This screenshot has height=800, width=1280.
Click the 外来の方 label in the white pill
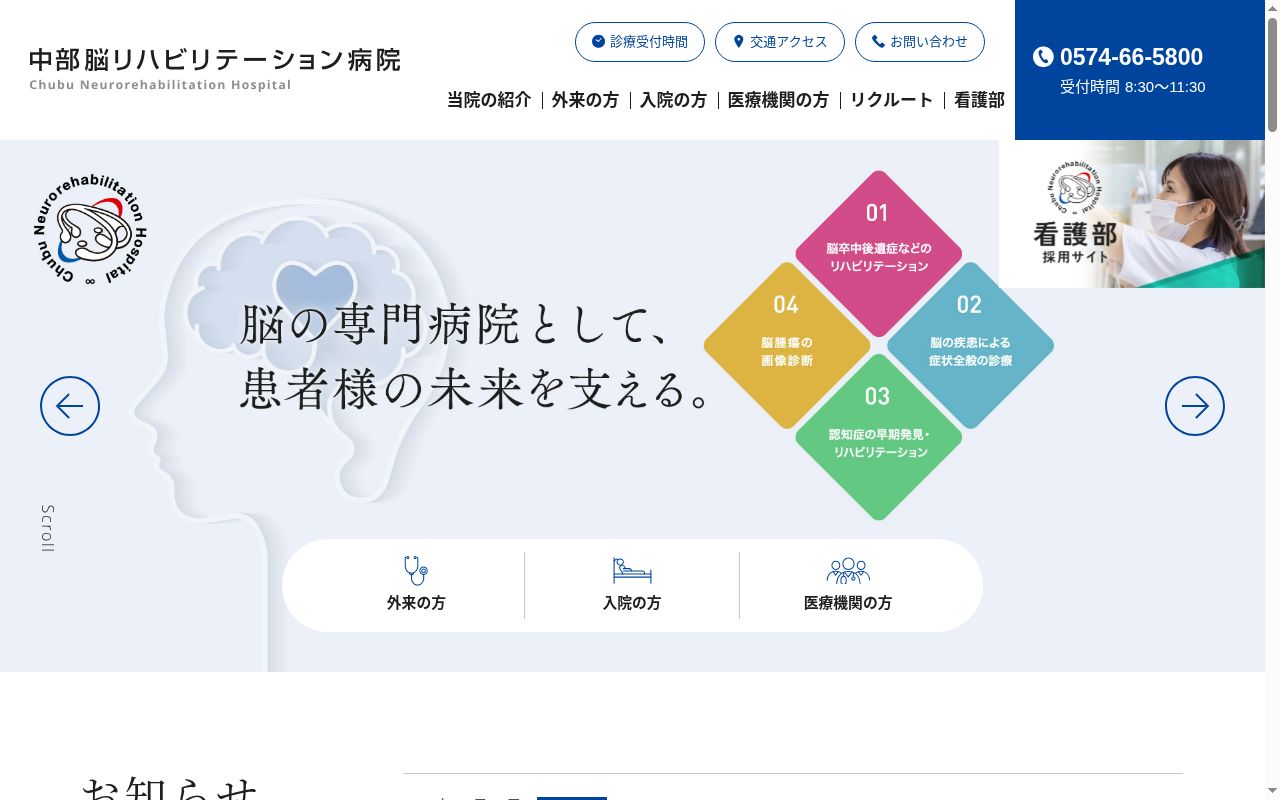pyautogui.click(x=416, y=603)
